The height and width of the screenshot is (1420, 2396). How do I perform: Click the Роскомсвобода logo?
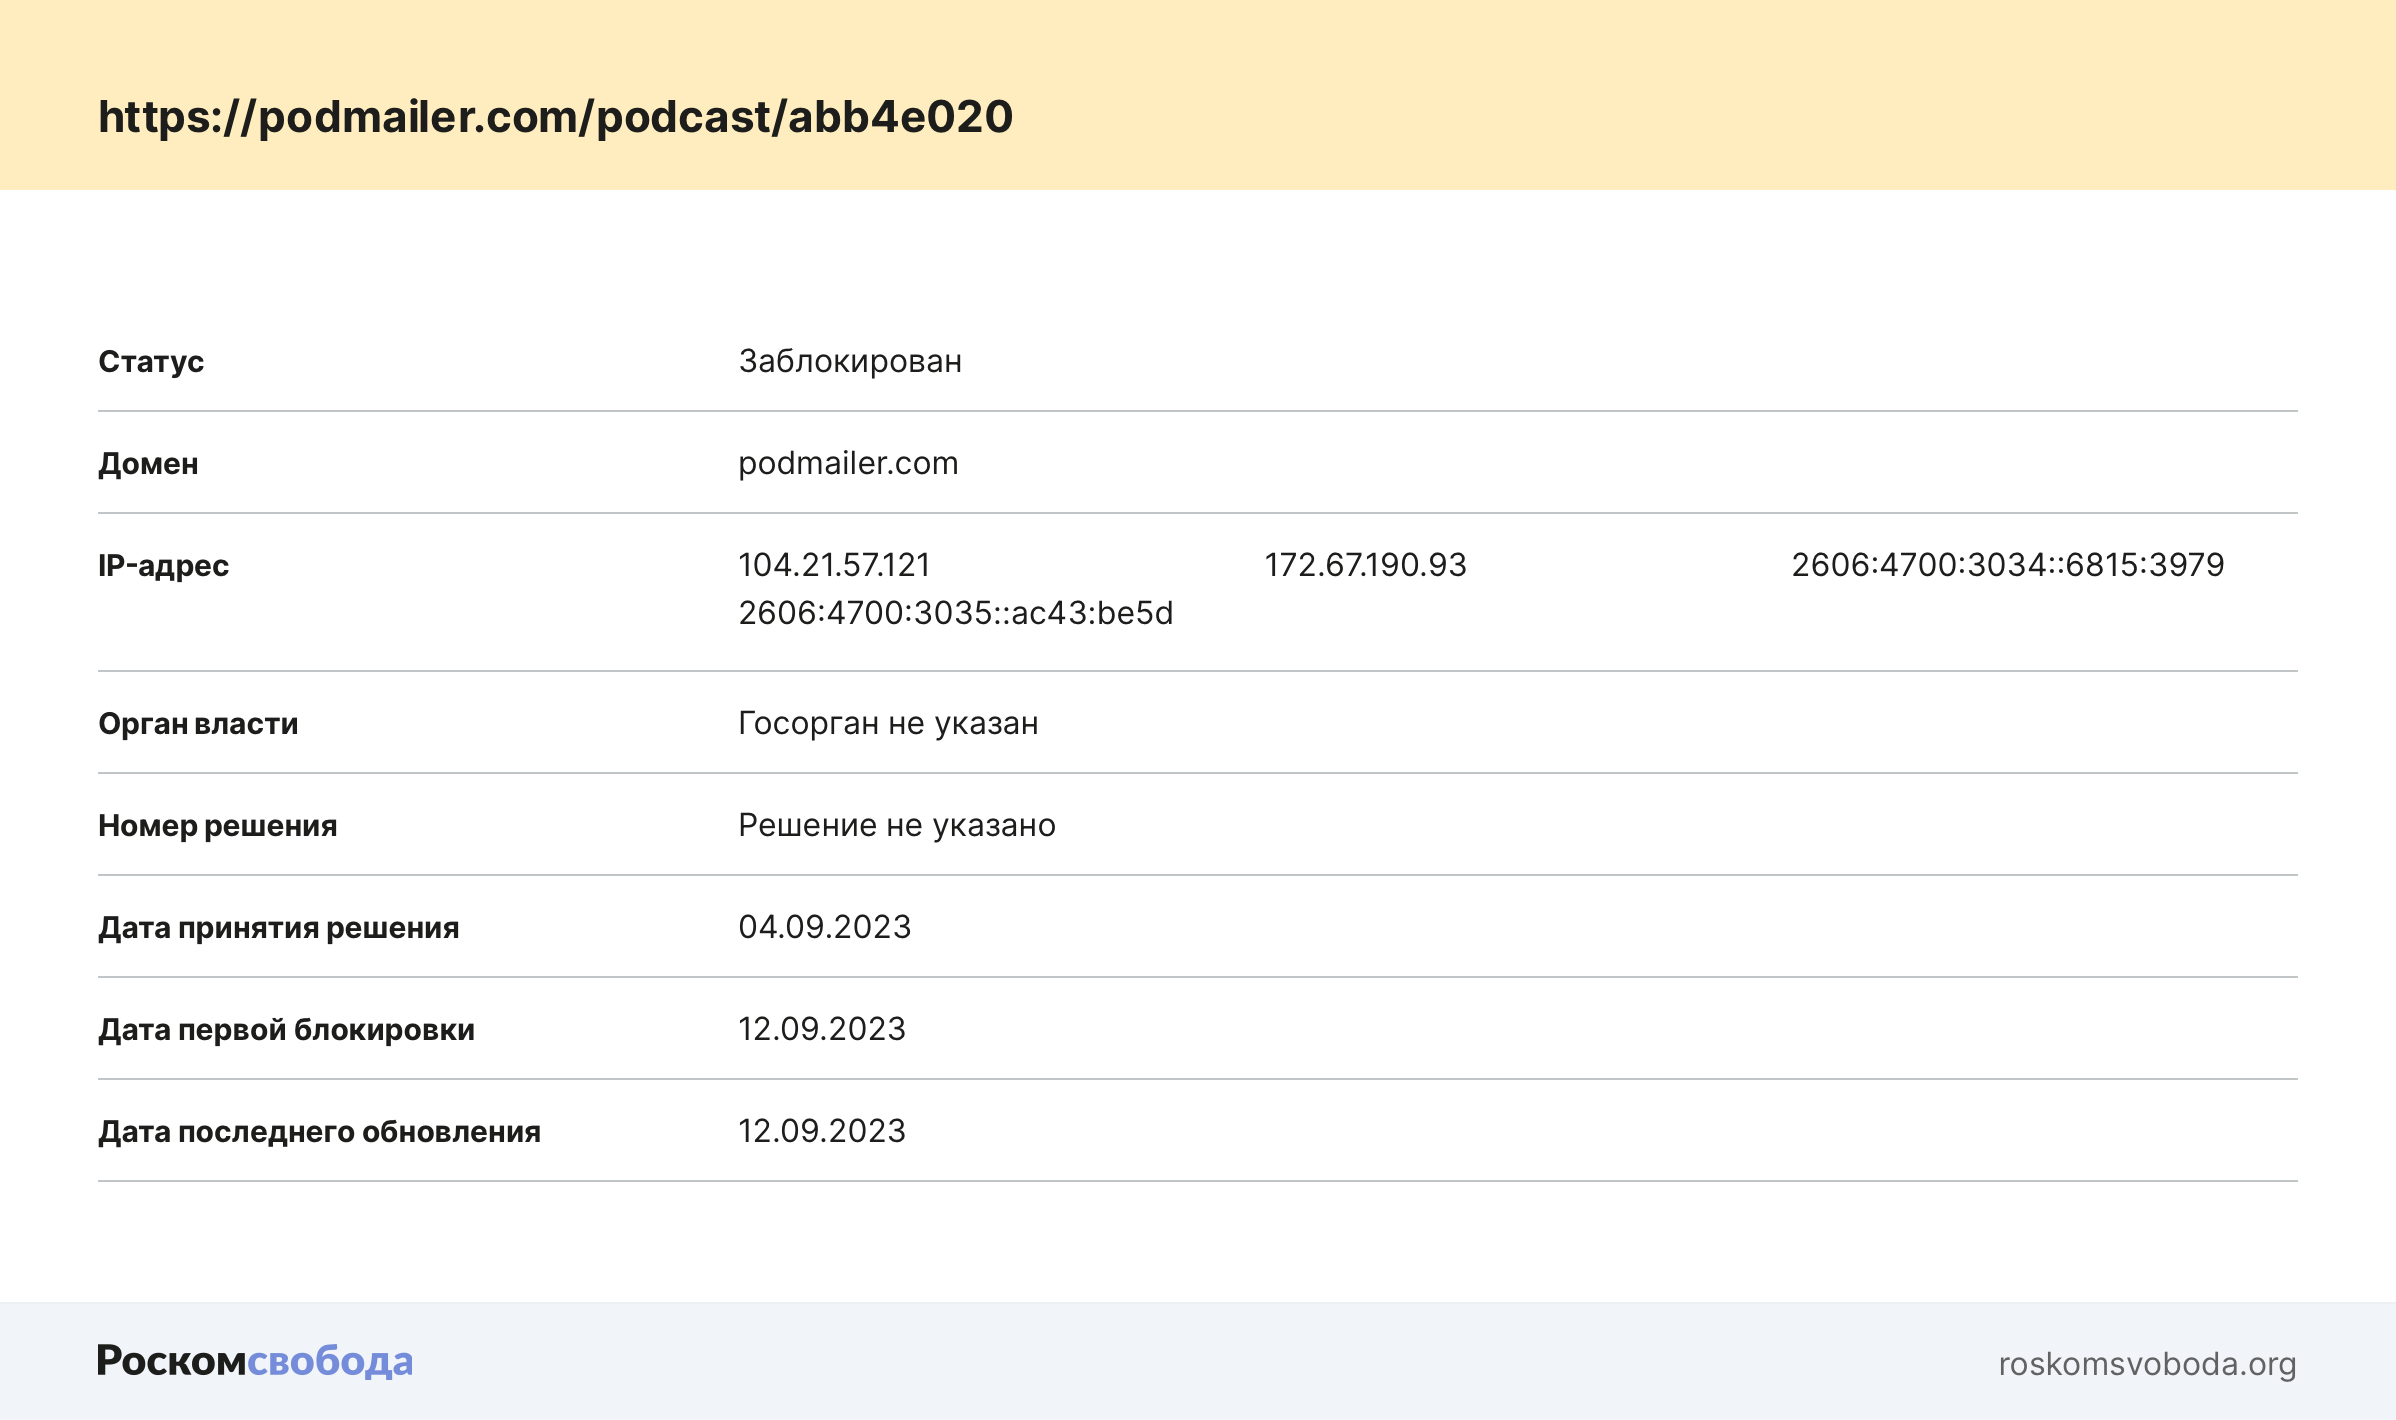[x=254, y=1361]
